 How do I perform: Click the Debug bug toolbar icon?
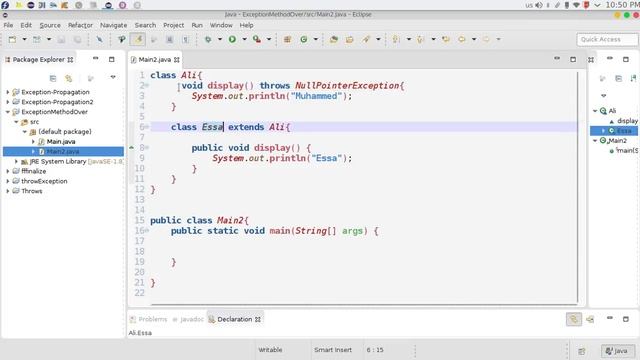point(208,39)
